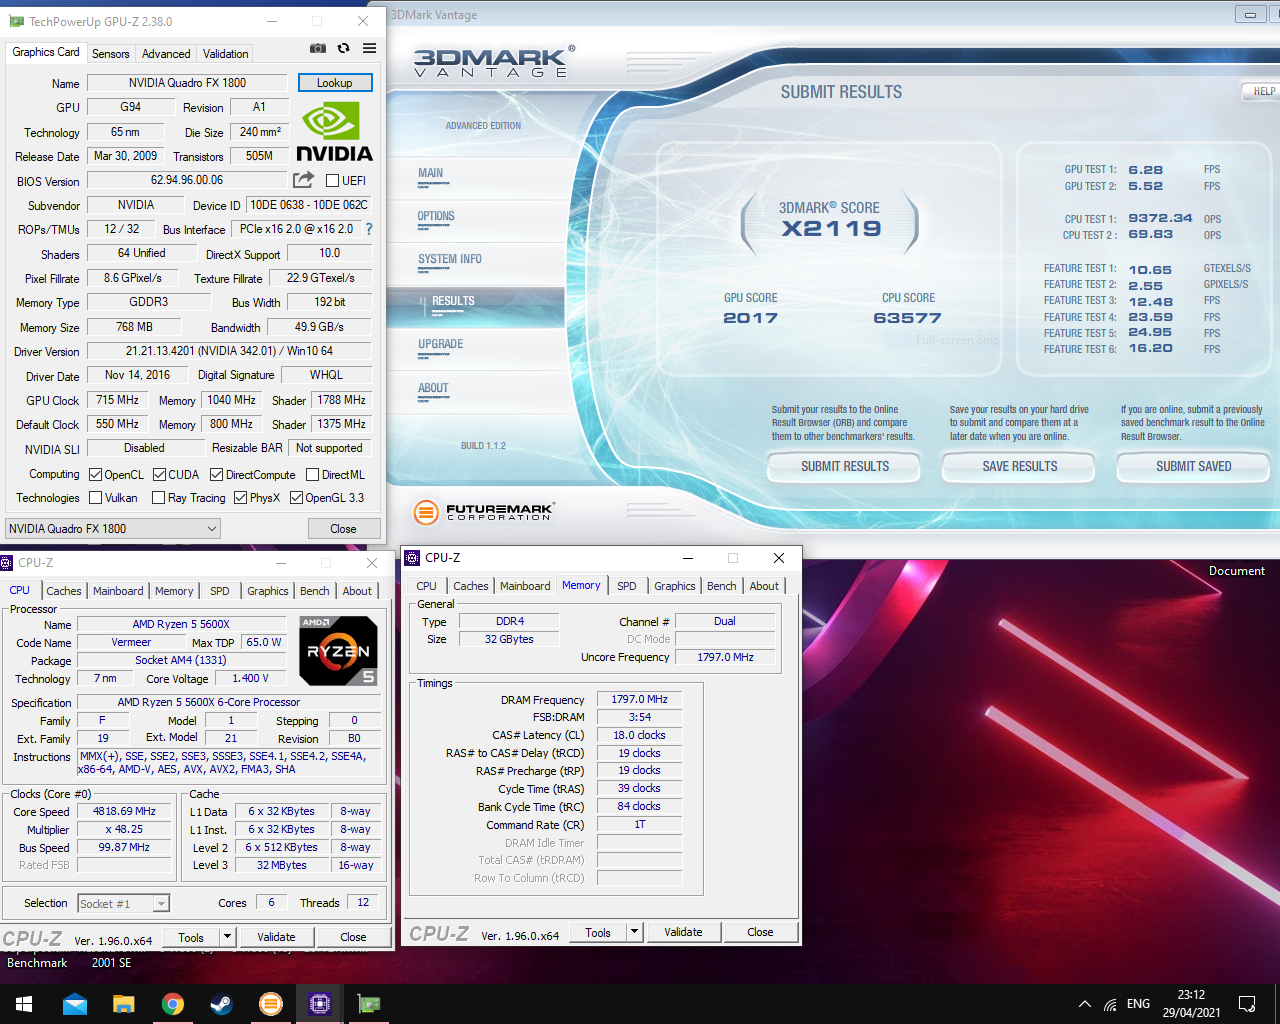Toggle the Ray Tracing checkbox
This screenshot has height=1024, width=1280.
158,497
